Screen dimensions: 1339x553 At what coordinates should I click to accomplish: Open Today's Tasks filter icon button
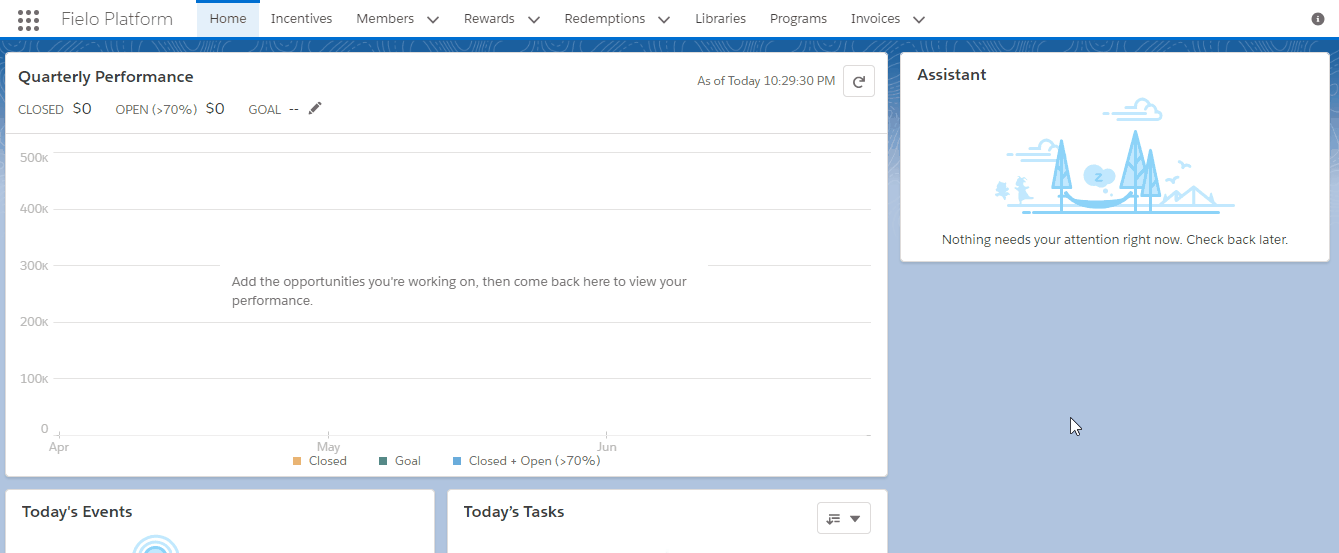point(844,518)
